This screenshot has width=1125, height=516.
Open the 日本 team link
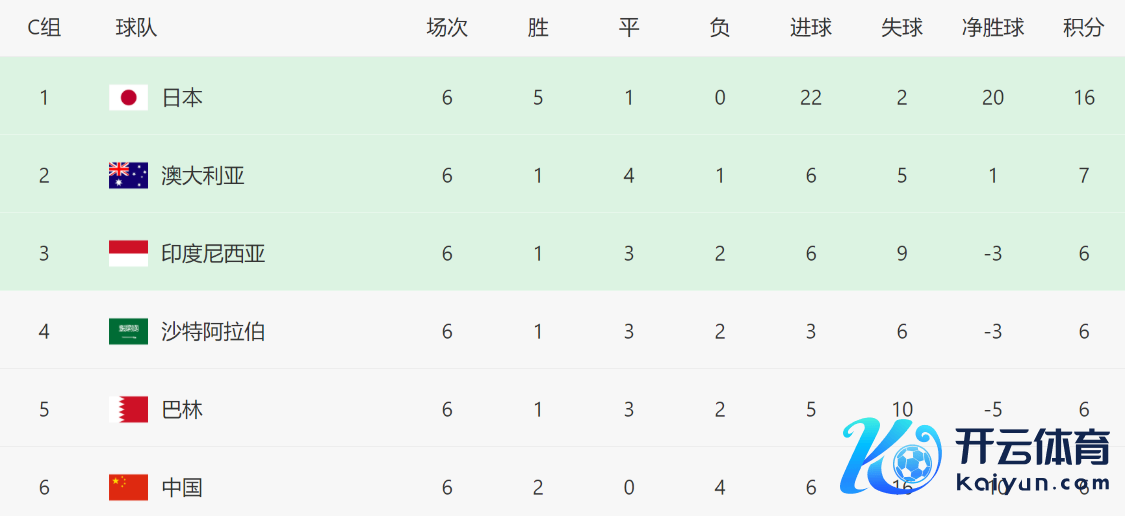coord(182,97)
